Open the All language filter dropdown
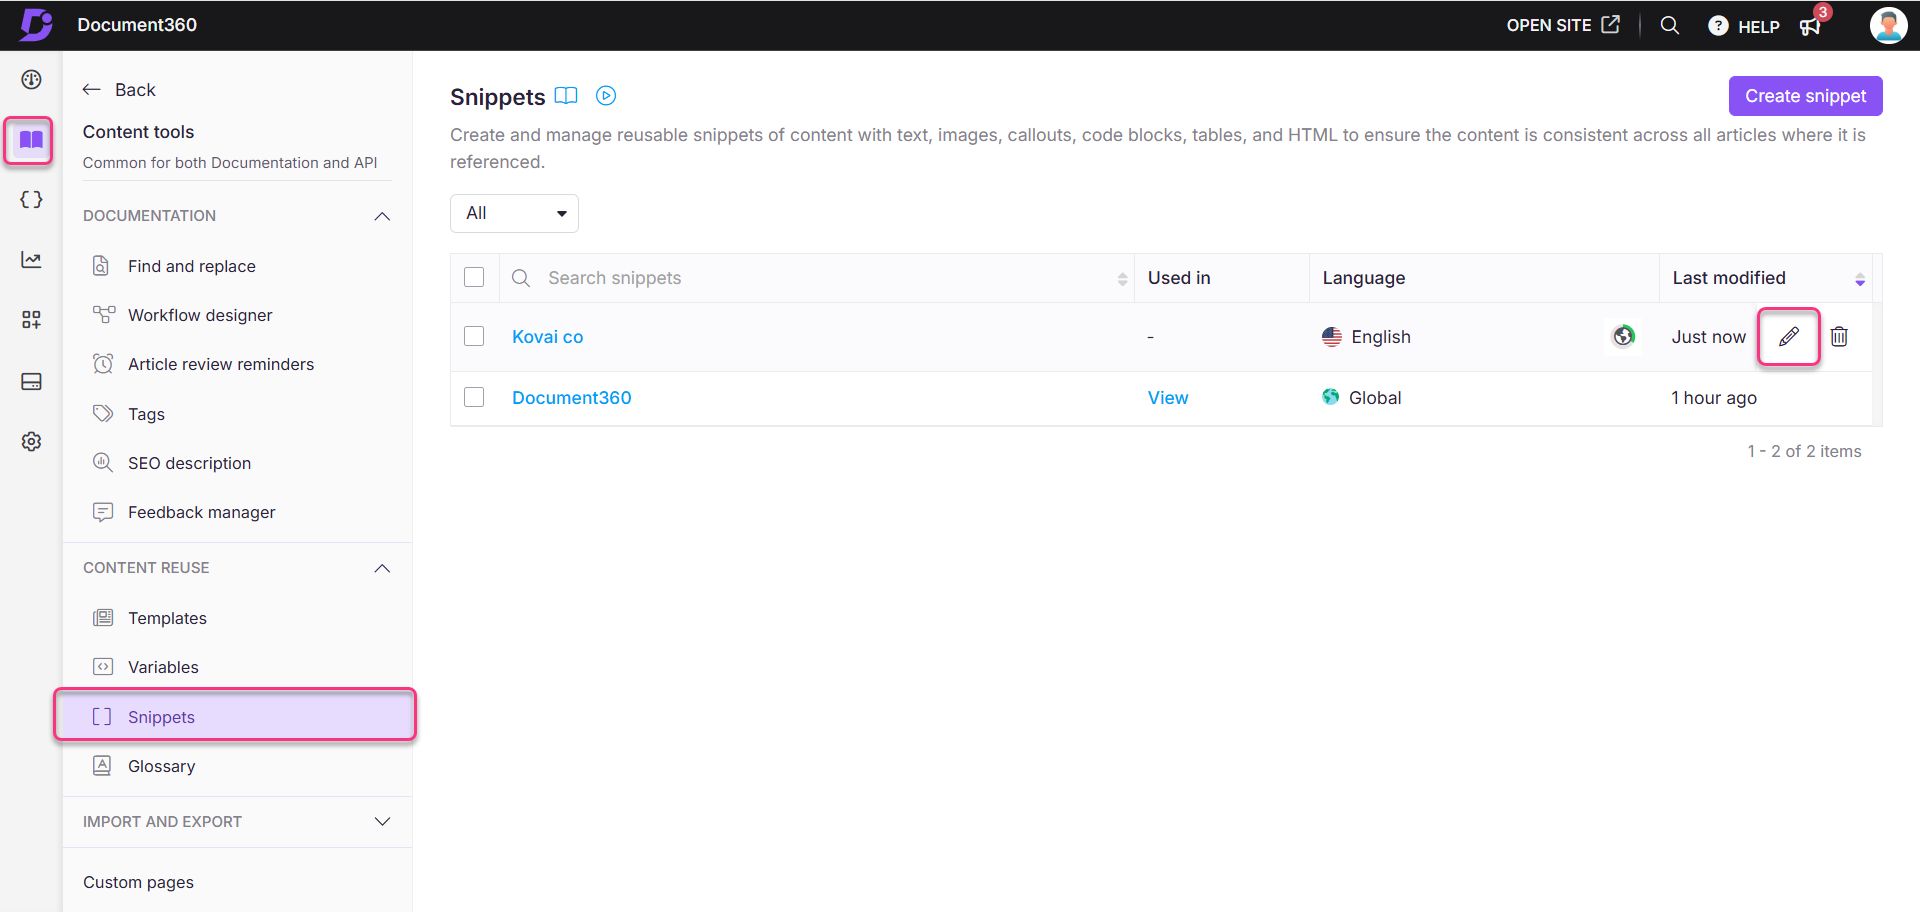Viewport: 1920px width, 912px height. pyautogui.click(x=514, y=213)
